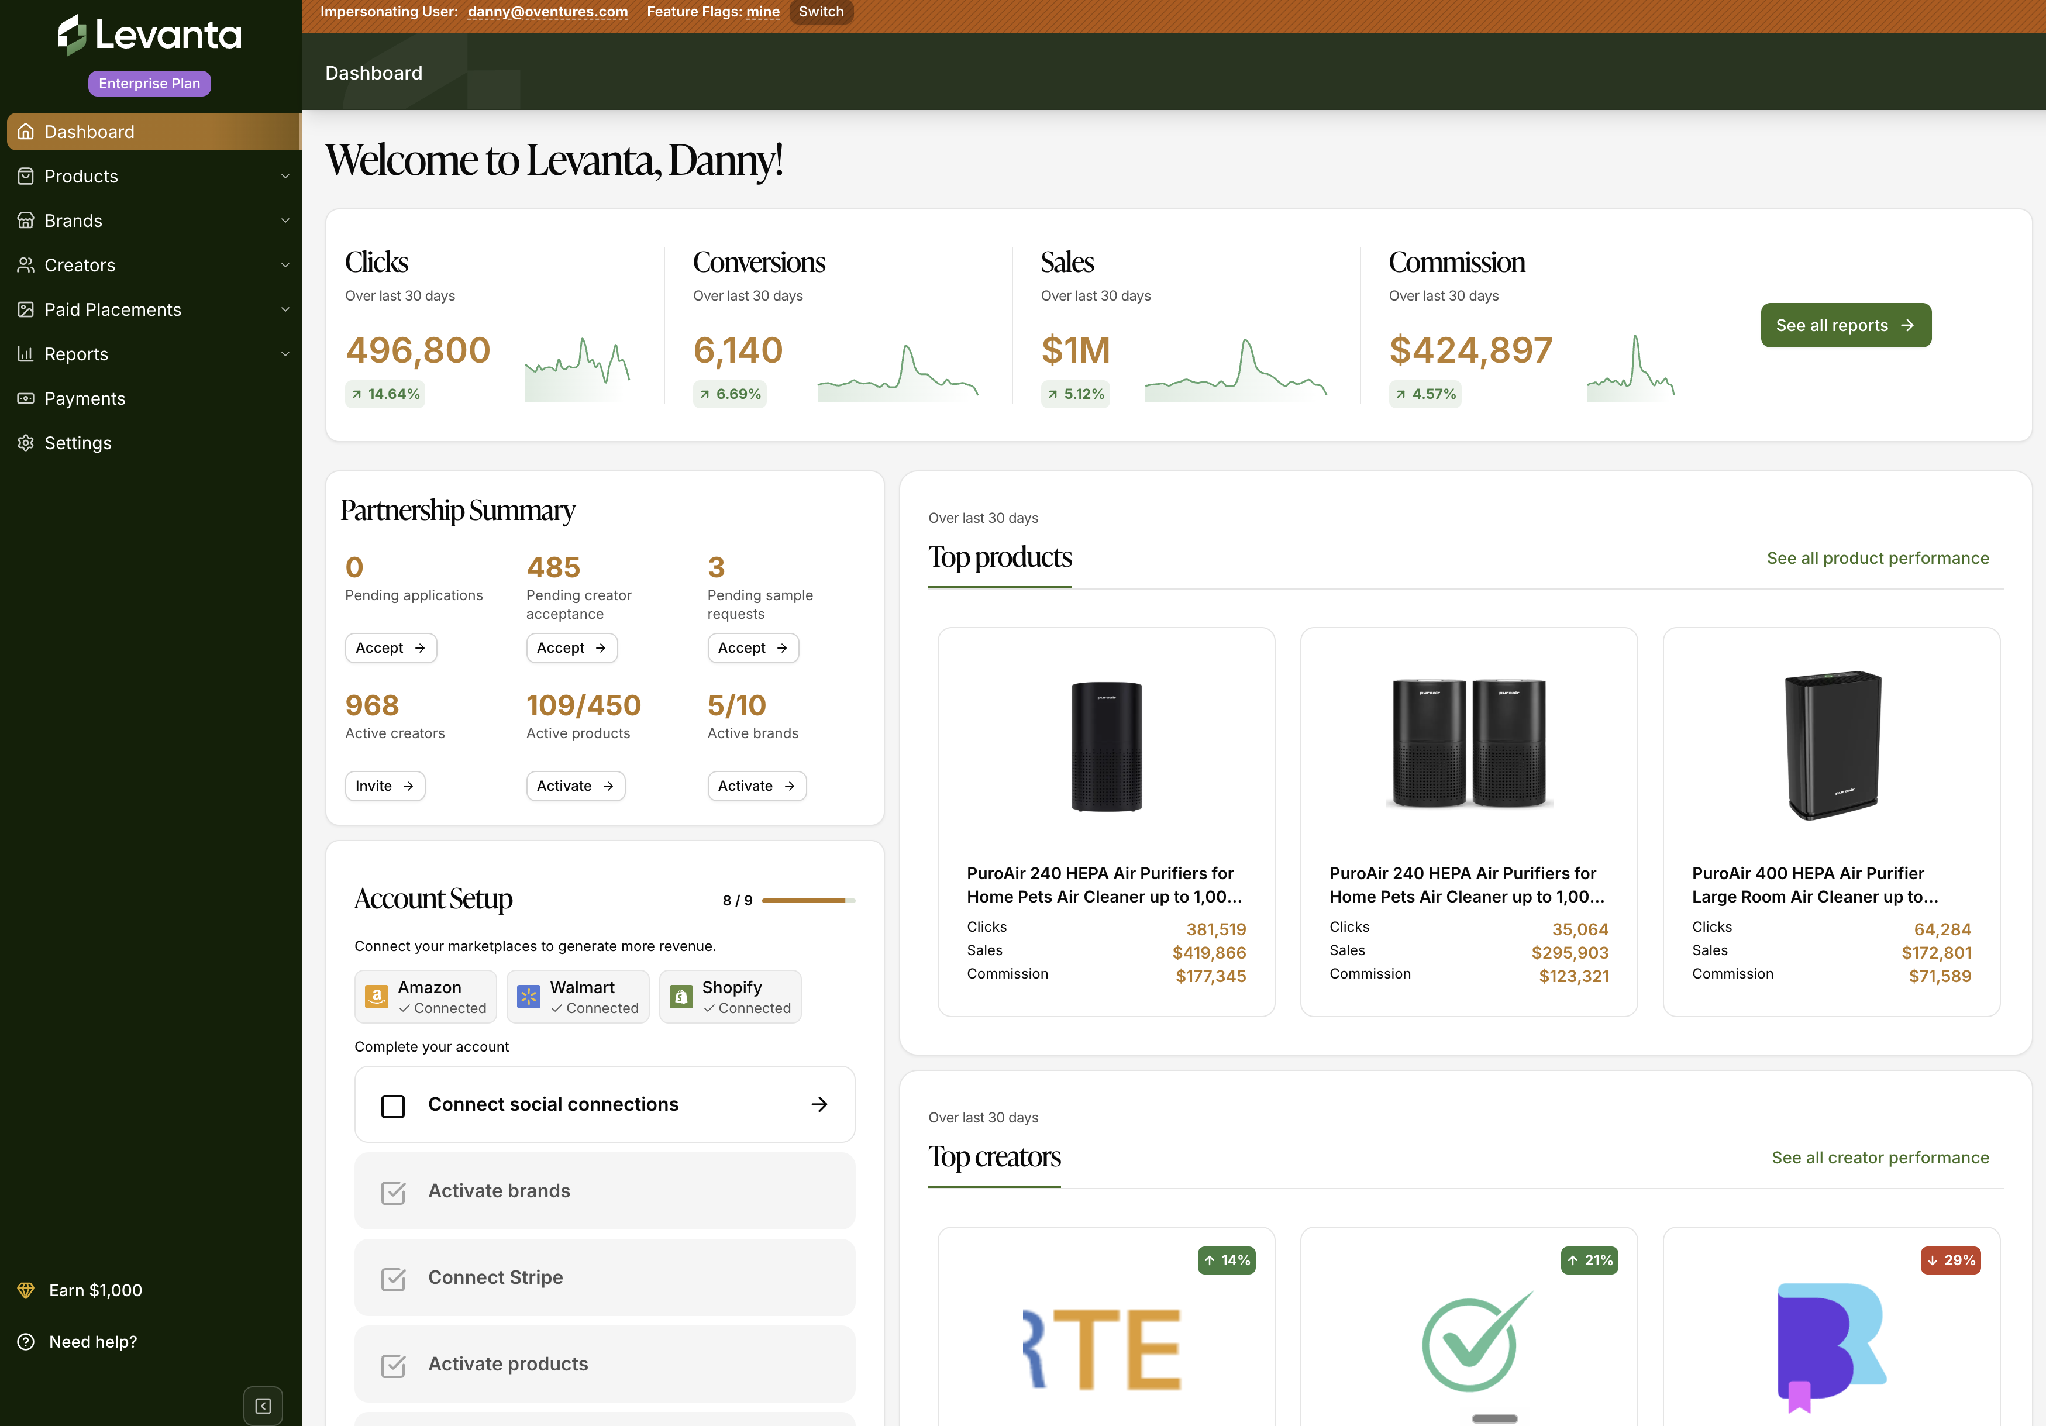Activate more brands
Image resolution: width=2046 pixels, height=1426 pixels.
(757, 786)
